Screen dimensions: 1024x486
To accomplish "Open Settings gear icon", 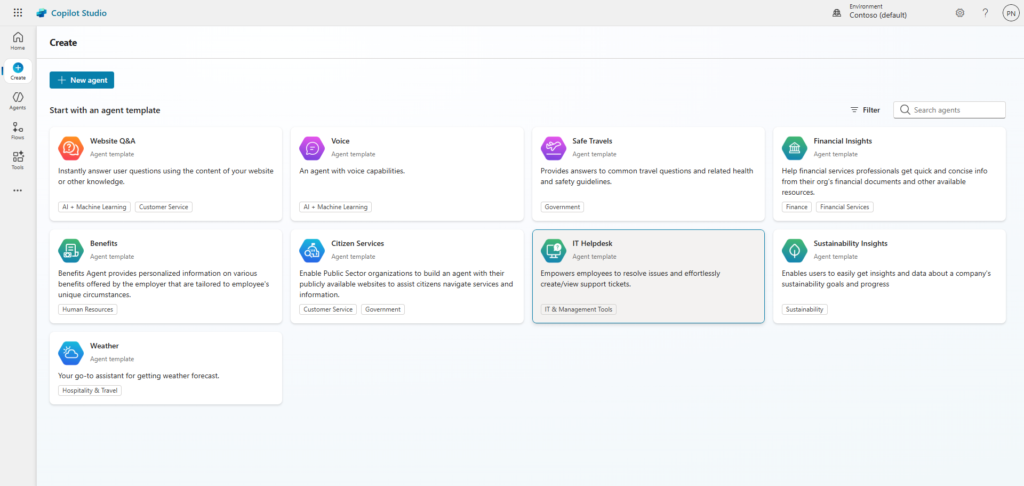I will pos(959,12).
